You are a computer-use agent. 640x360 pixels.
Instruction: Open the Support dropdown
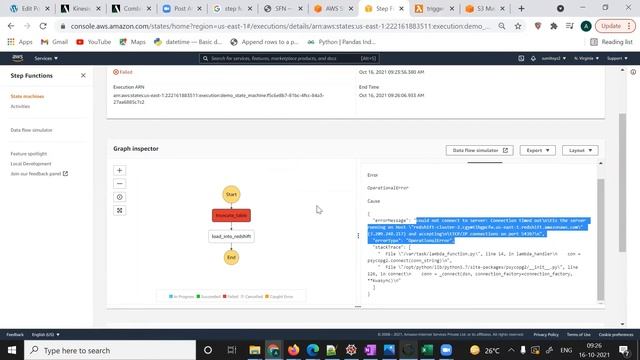point(617,58)
